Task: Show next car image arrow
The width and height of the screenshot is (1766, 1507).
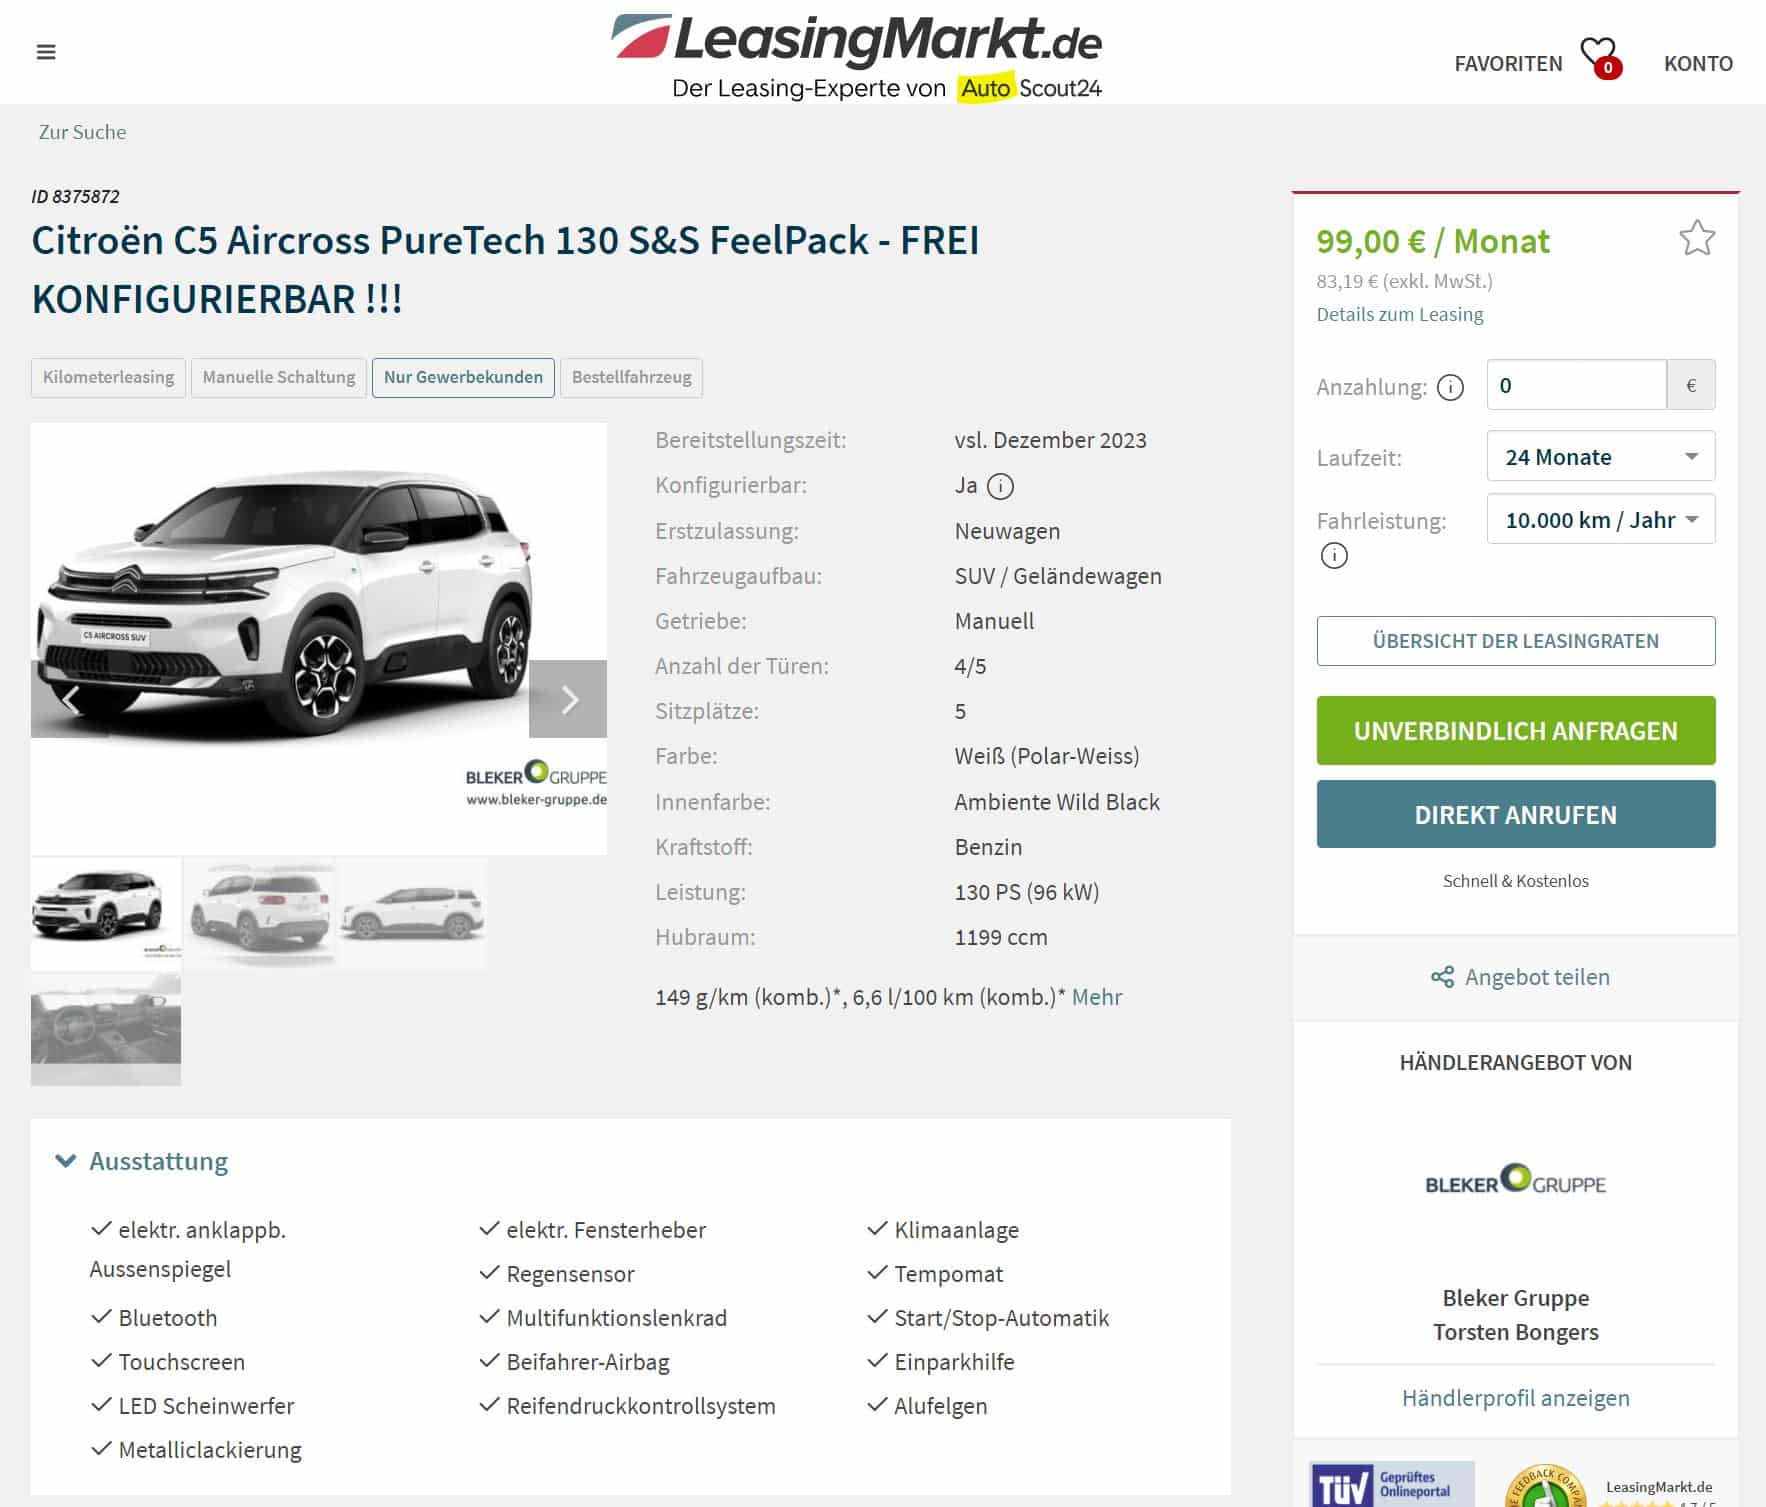Action: coord(568,699)
